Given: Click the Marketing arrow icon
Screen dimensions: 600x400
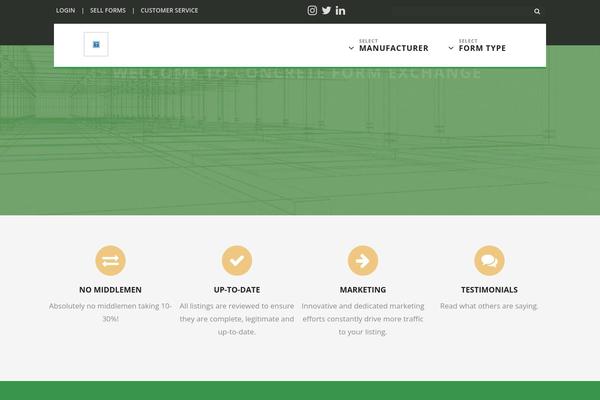Looking at the screenshot, I should pos(363,261).
